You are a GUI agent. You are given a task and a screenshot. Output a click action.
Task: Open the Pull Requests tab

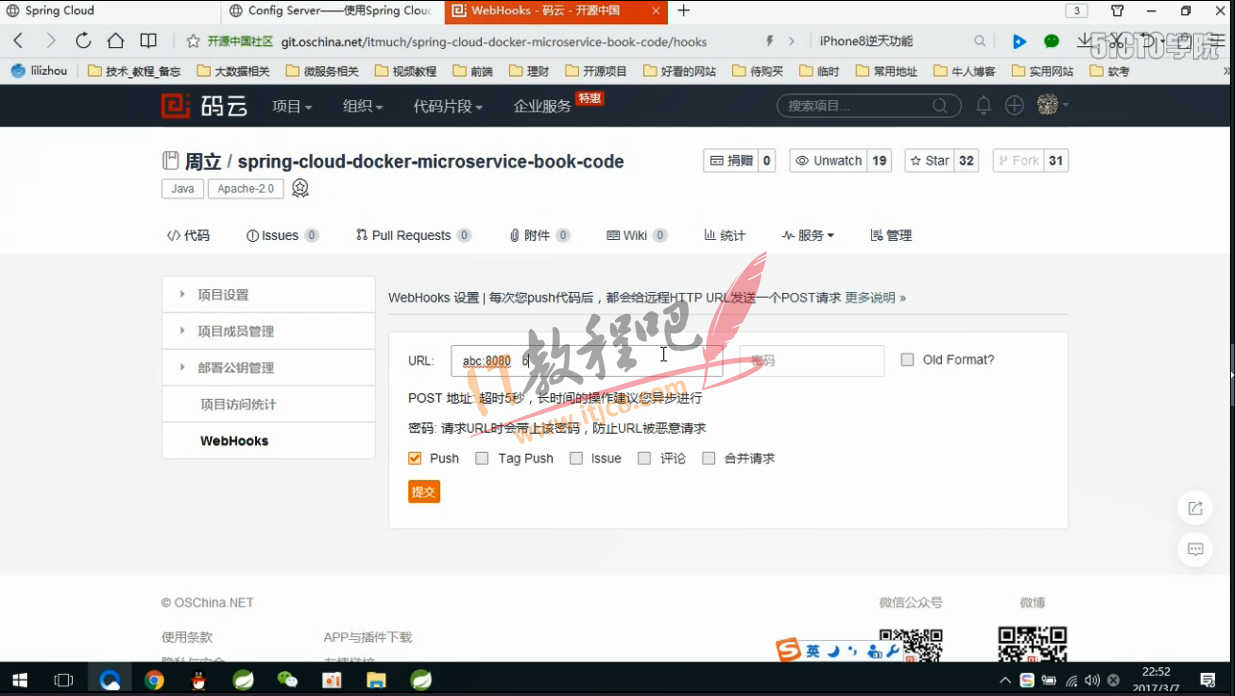[x=413, y=235]
